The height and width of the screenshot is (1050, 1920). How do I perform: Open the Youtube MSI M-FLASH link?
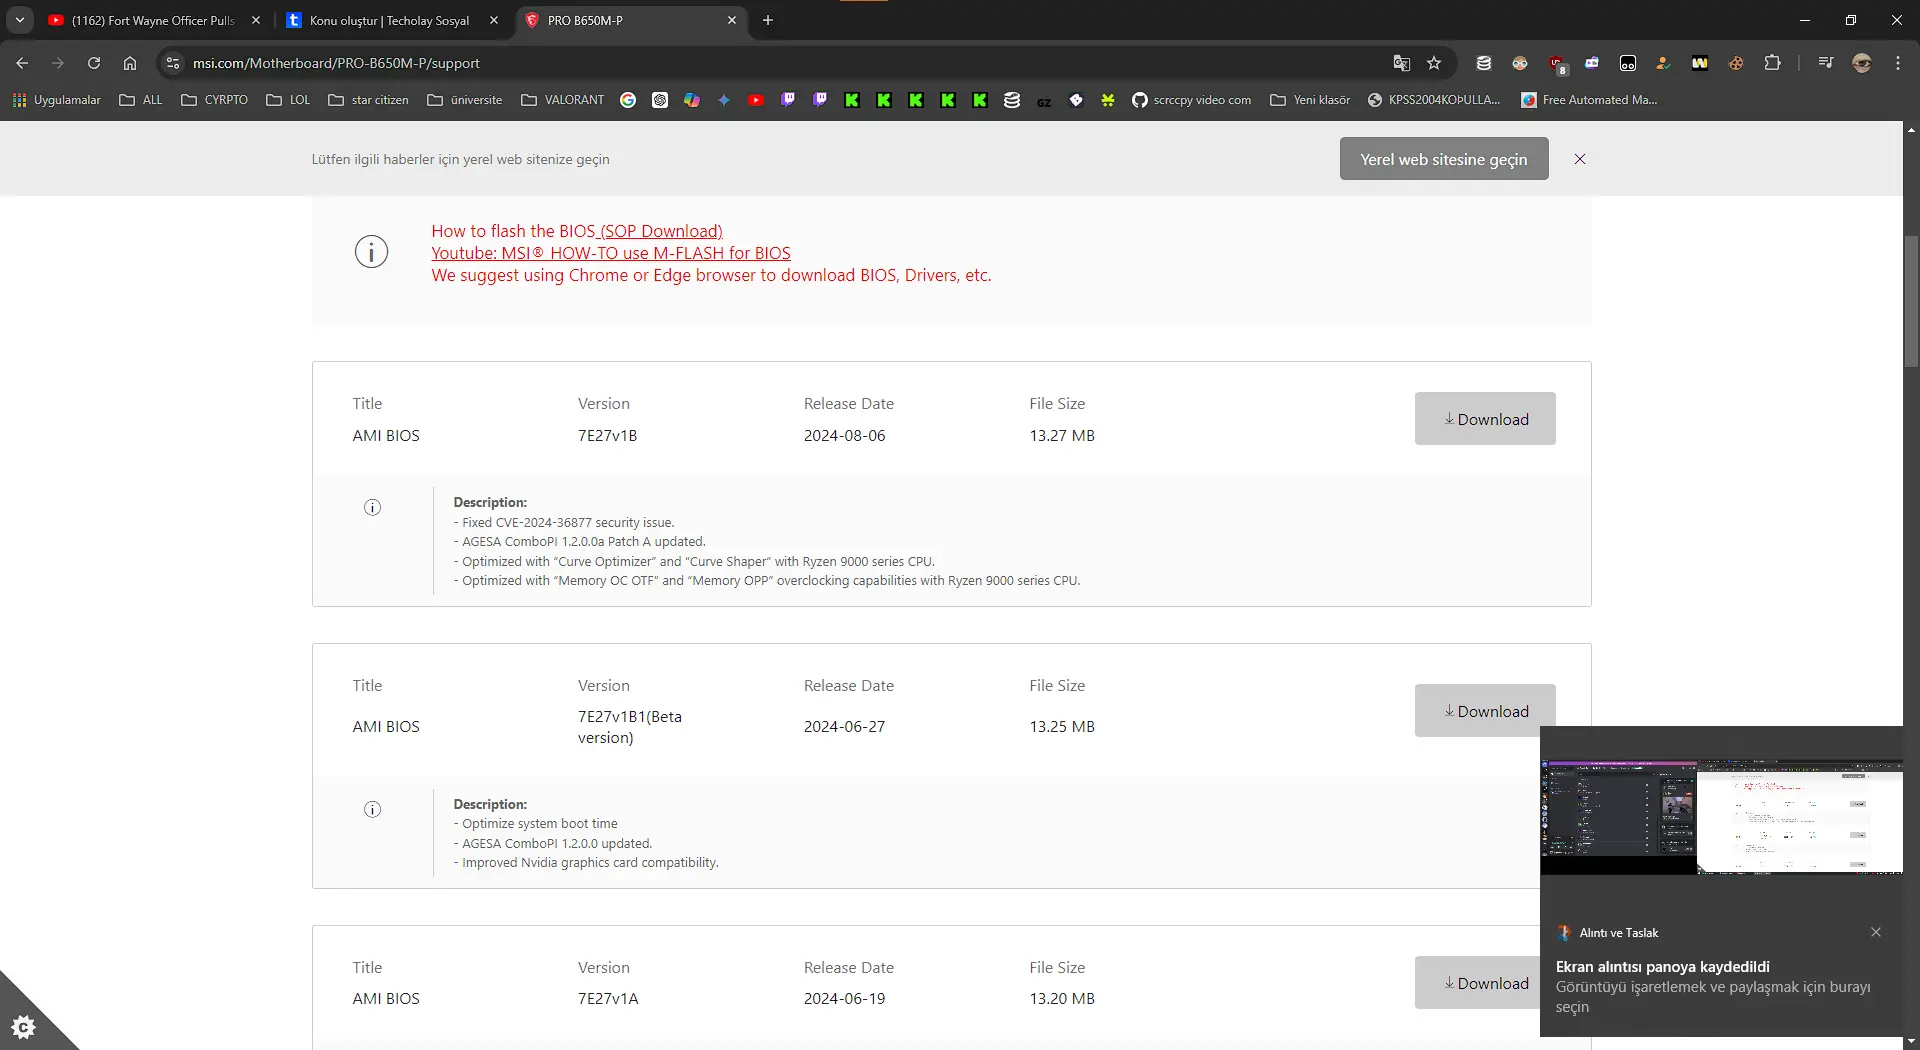(x=611, y=253)
